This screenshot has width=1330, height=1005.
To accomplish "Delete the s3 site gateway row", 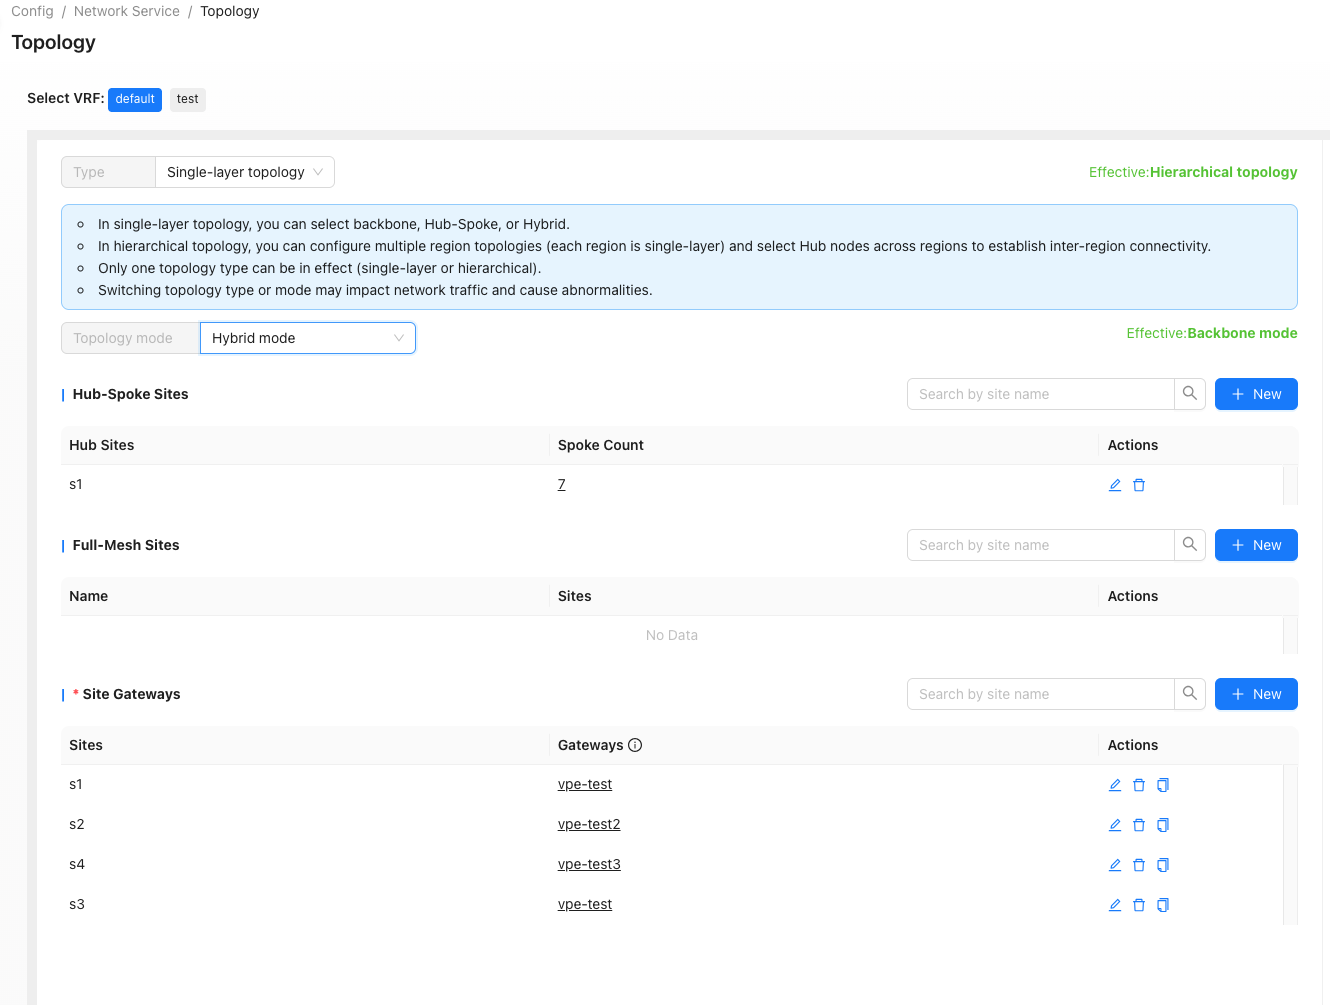I will tap(1139, 905).
